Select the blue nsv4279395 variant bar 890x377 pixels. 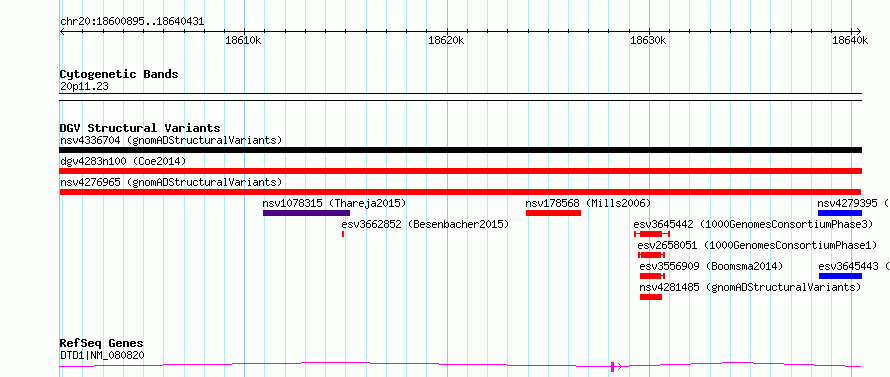point(839,213)
